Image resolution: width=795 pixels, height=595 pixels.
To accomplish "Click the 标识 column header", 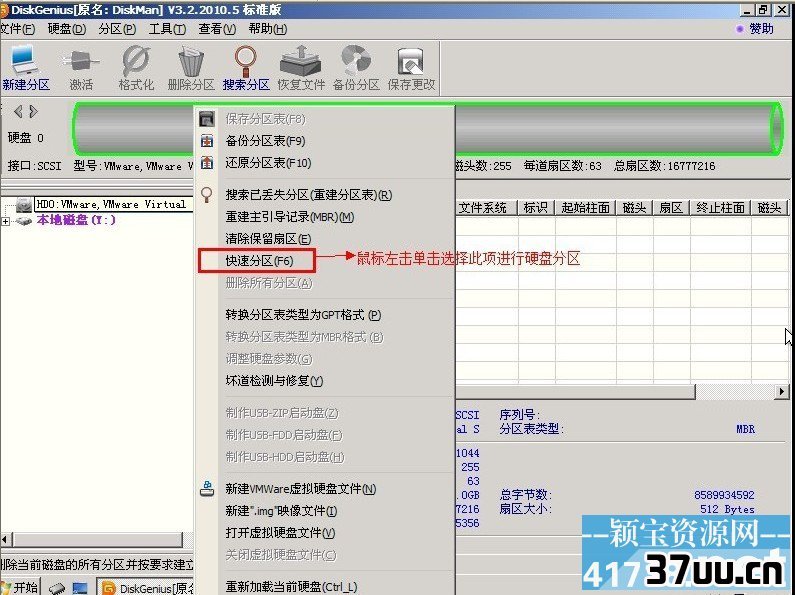I will click(x=536, y=207).
